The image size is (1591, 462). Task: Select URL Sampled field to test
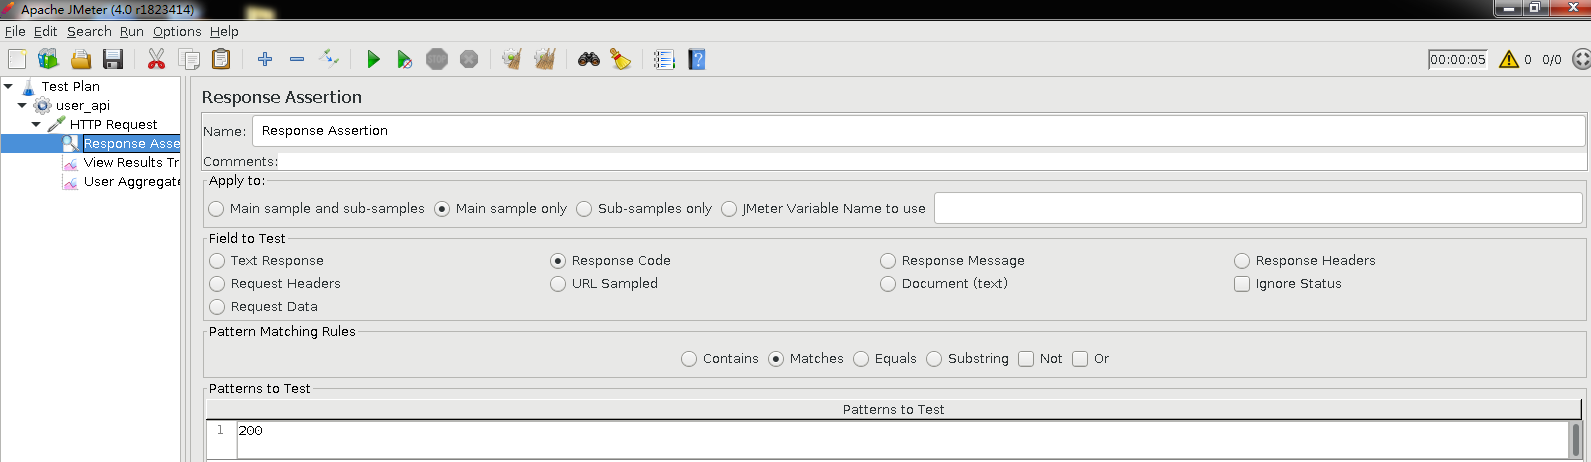point(604,284)
